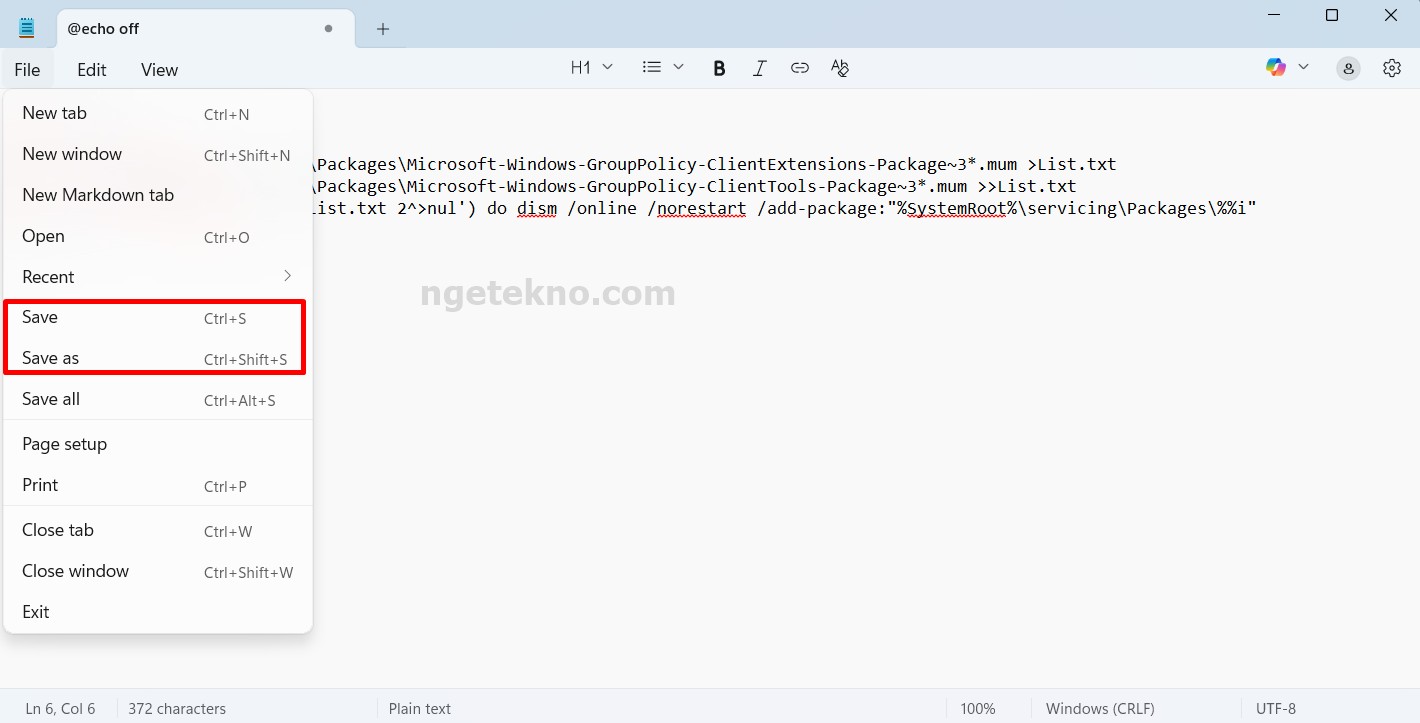
Task: Open Notepad settings gear
Action: point(1391,68)
